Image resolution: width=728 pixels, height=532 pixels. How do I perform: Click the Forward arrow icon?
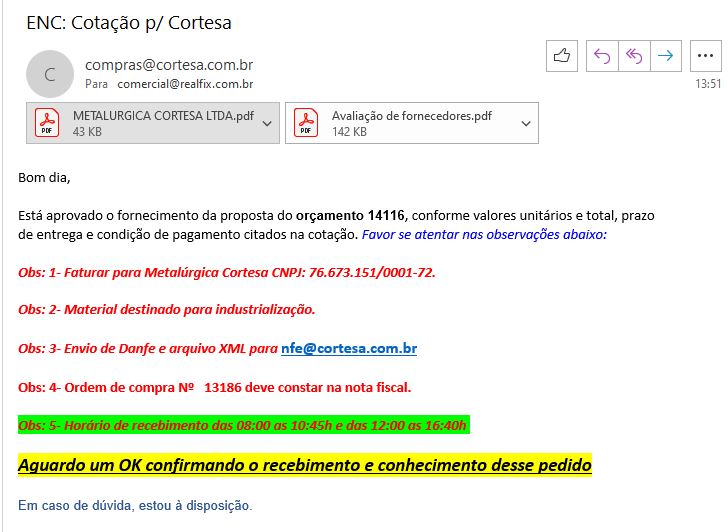(665, 56)
